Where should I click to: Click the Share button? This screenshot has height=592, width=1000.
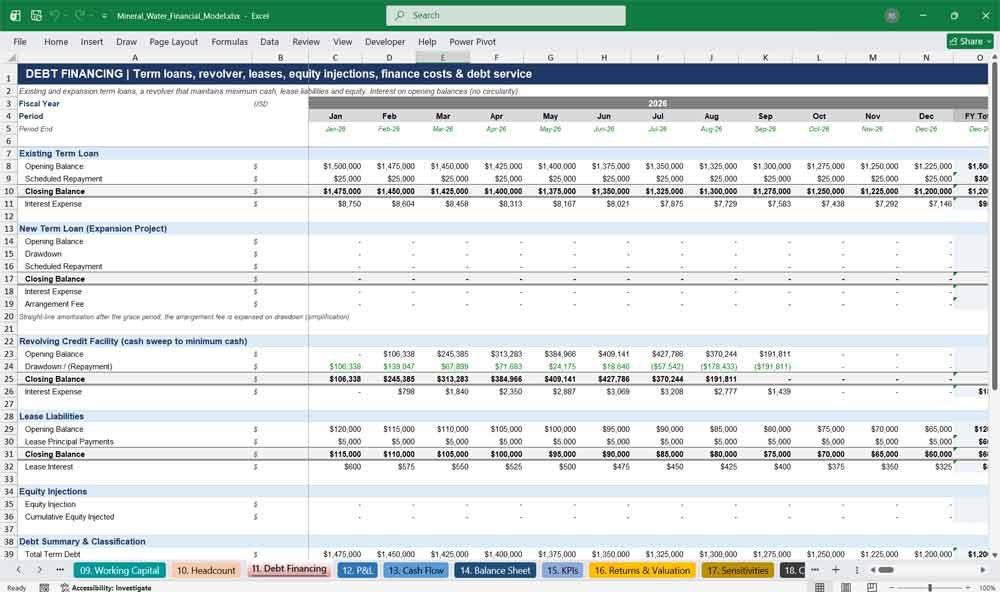(970, 41)
